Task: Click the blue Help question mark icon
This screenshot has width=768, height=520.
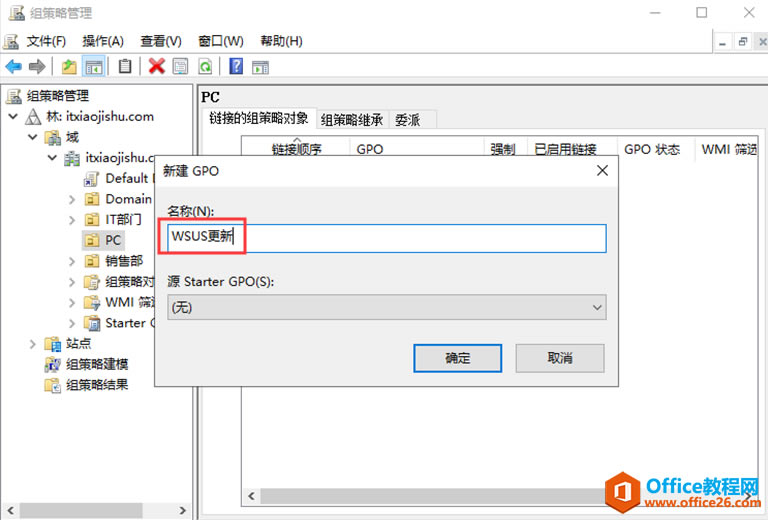Action: pyautogui.click(x=236, y=66)
